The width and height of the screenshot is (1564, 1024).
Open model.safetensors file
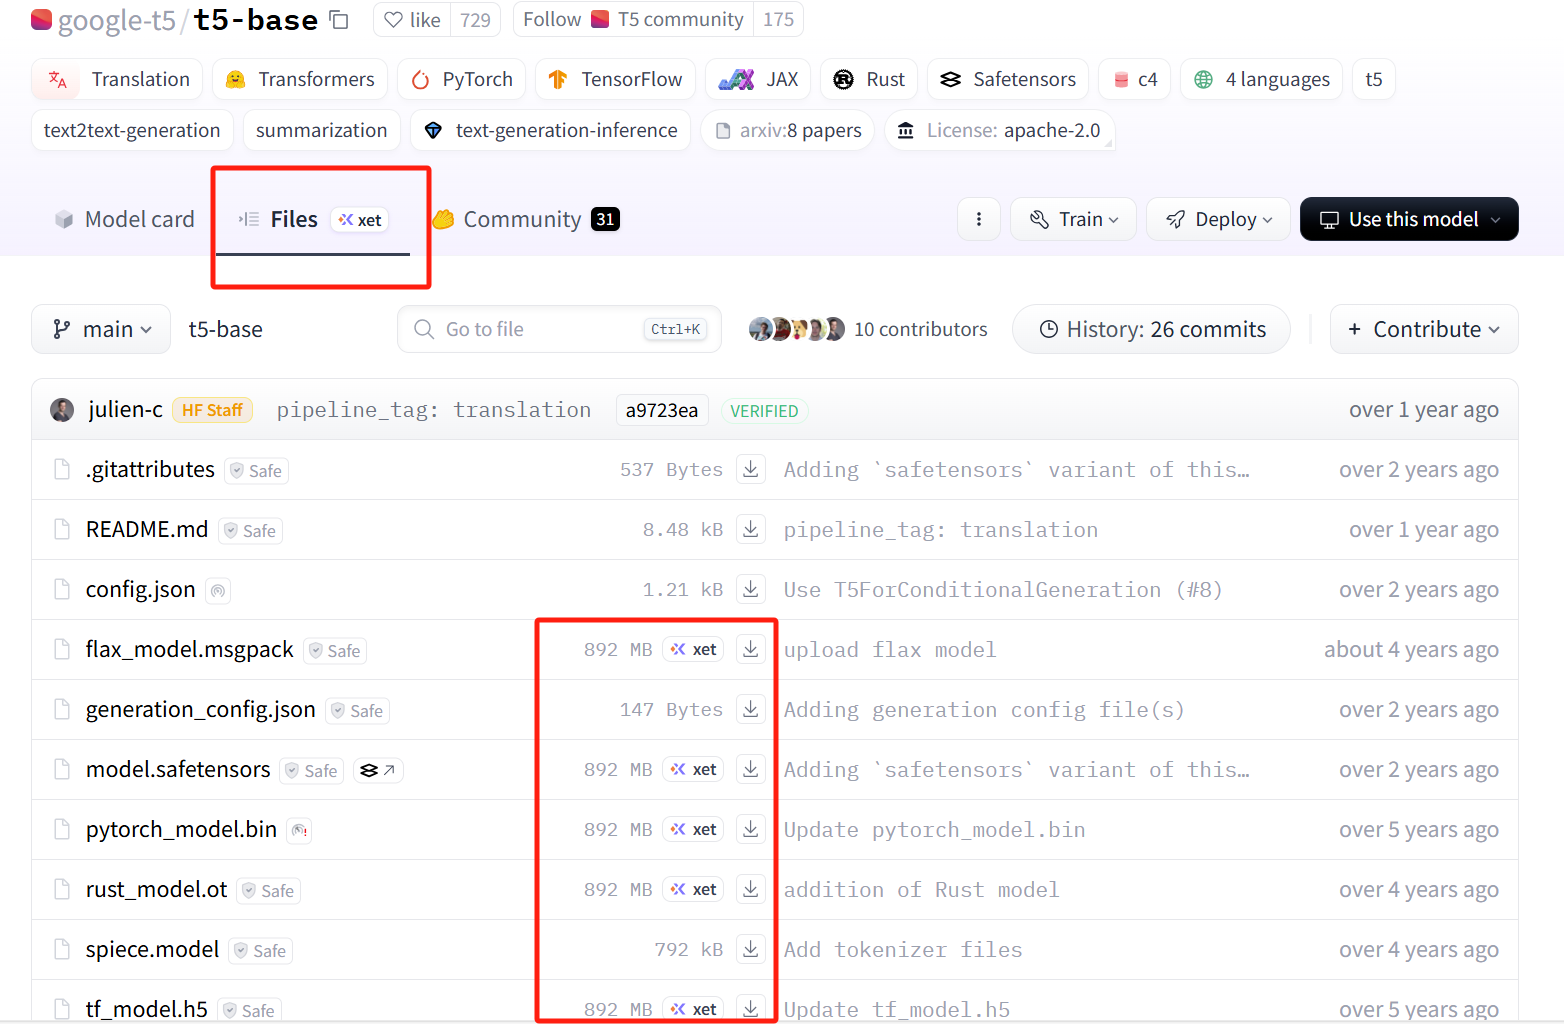pyautogui.click(x=178, y=769)
